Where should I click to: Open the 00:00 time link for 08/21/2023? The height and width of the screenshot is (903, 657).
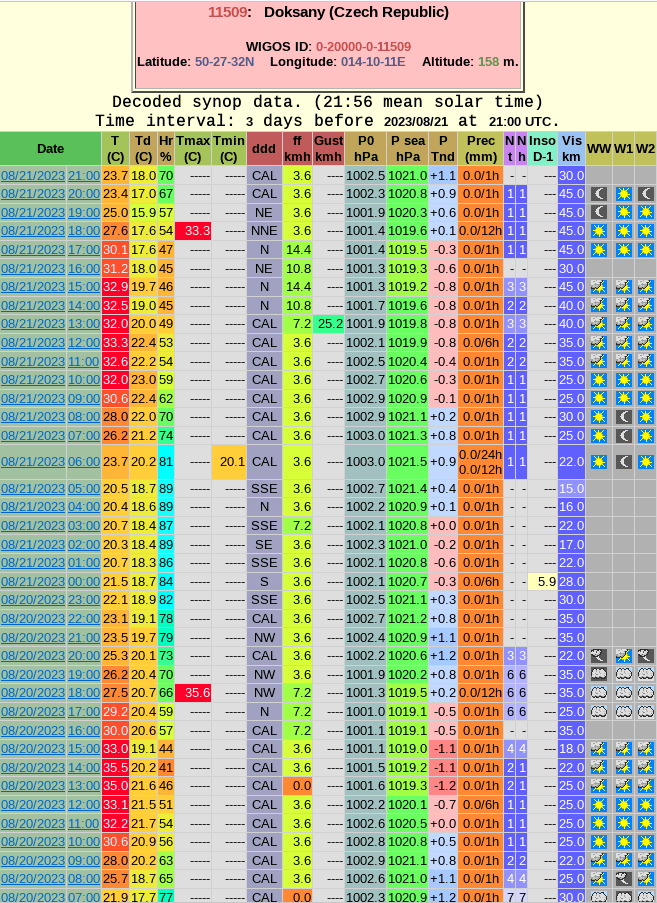(x=84, y=582)
